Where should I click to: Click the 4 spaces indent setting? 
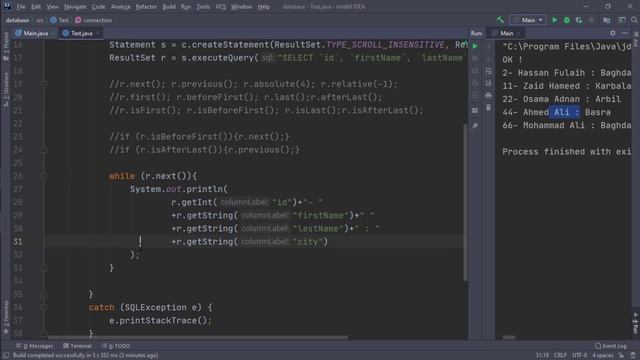[x=602, y=356]
